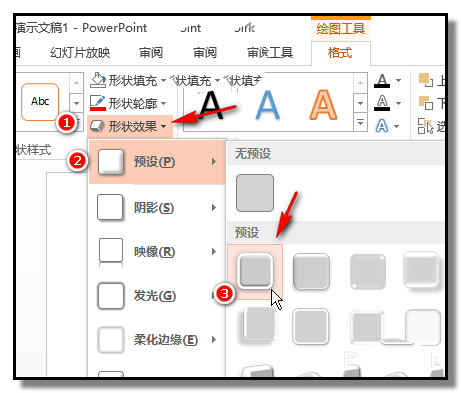The width and height of the screenshot is (461, 393).
Task: Select the third preset in first row
Action: click(x=368, y=271)
